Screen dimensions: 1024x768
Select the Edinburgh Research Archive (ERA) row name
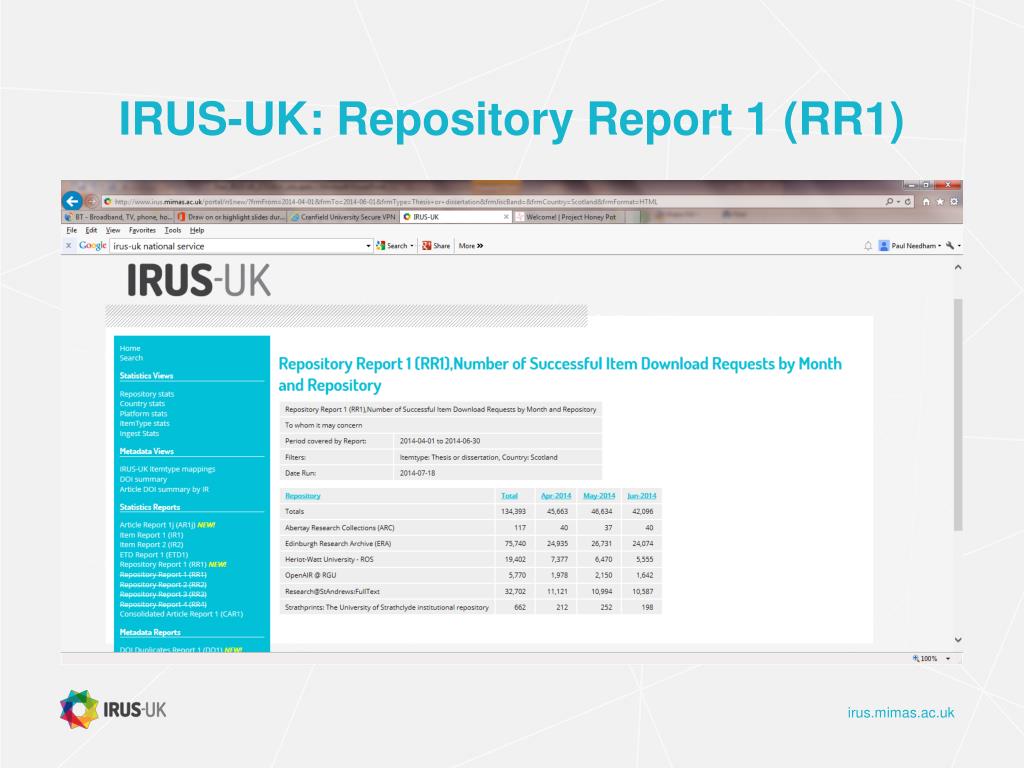(338, 543)
